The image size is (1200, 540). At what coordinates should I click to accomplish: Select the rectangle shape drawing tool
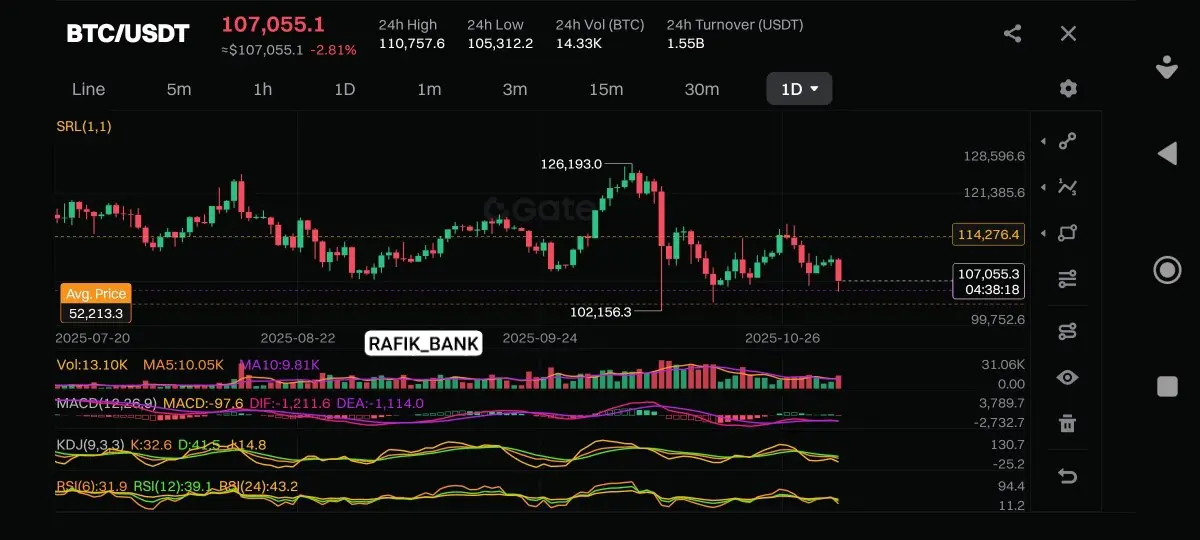(x=1068, y=233)
